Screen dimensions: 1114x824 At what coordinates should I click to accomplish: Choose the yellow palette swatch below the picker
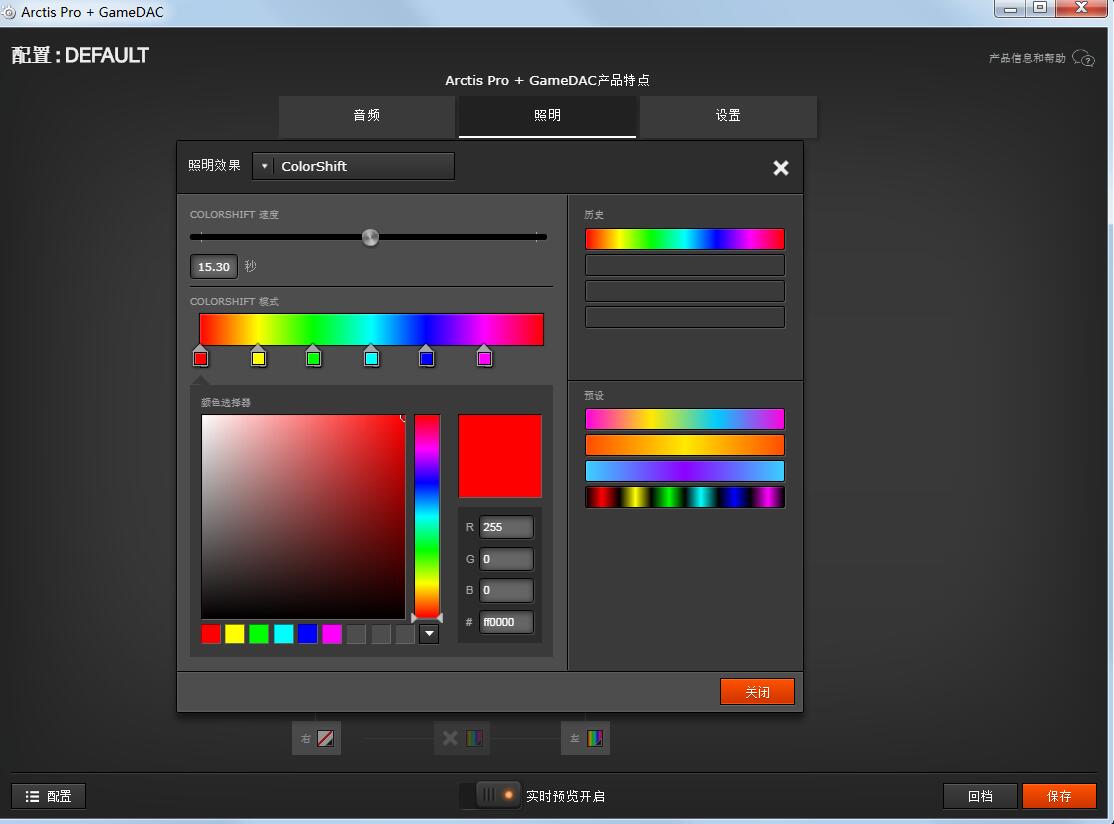pyautogui.click(x=235, y=634)
